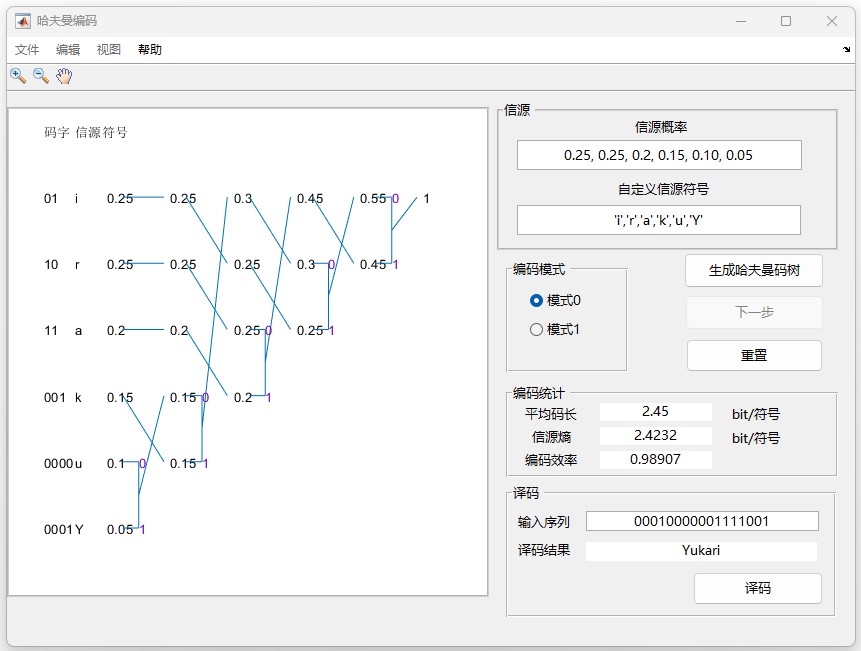Click the 信源熵 value 2.4232
The image size is (861, 651).
tap(656, 436)
